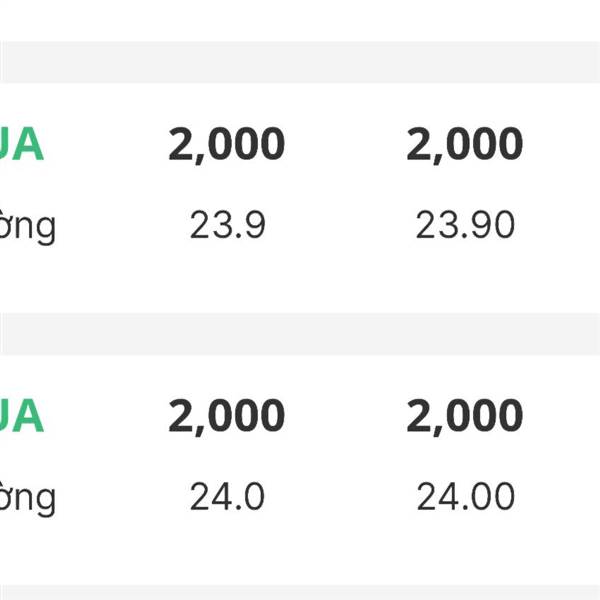Image resolution: width=600 pixels, height=600 pixels.
Task: Click the gray divider between the two orders
Action: pos(300,333)
